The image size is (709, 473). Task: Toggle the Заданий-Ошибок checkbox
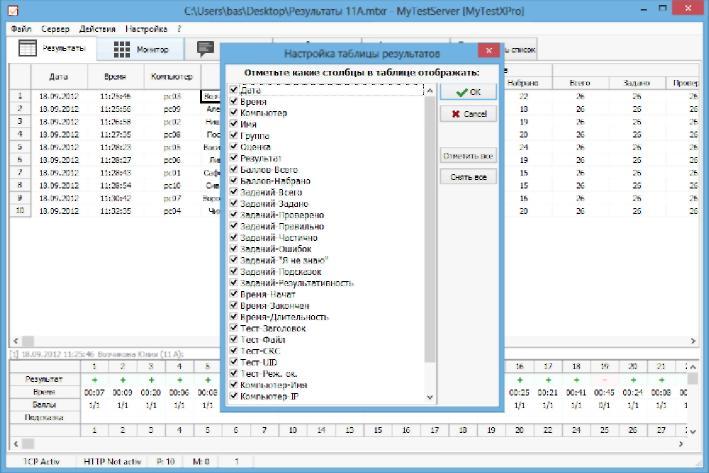point(233,248)
